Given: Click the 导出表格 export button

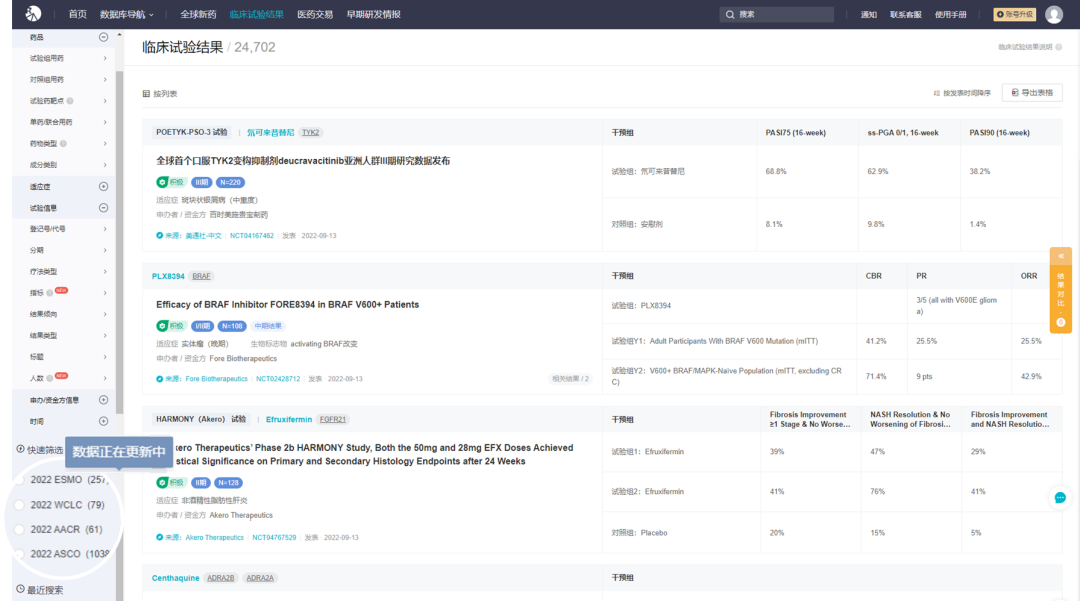Looking at the screenshot, I should pyautogui.click(x=1032, y=93).
